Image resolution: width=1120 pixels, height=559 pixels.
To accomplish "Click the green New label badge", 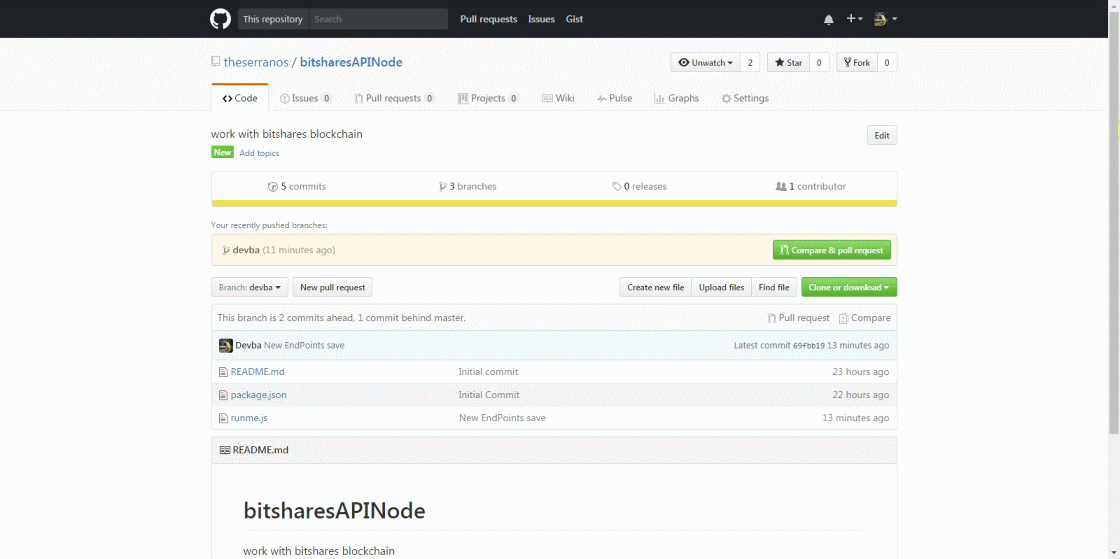I will 222,152.
